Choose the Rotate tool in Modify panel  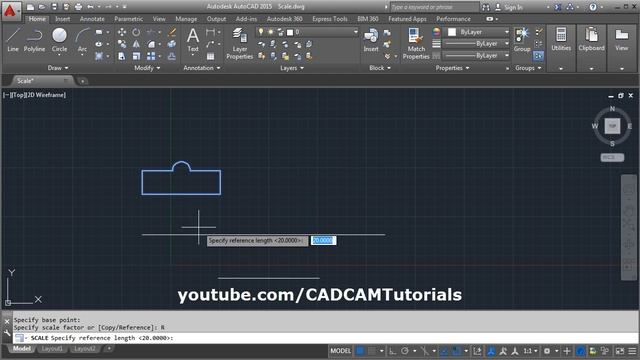tap(136, 32)
